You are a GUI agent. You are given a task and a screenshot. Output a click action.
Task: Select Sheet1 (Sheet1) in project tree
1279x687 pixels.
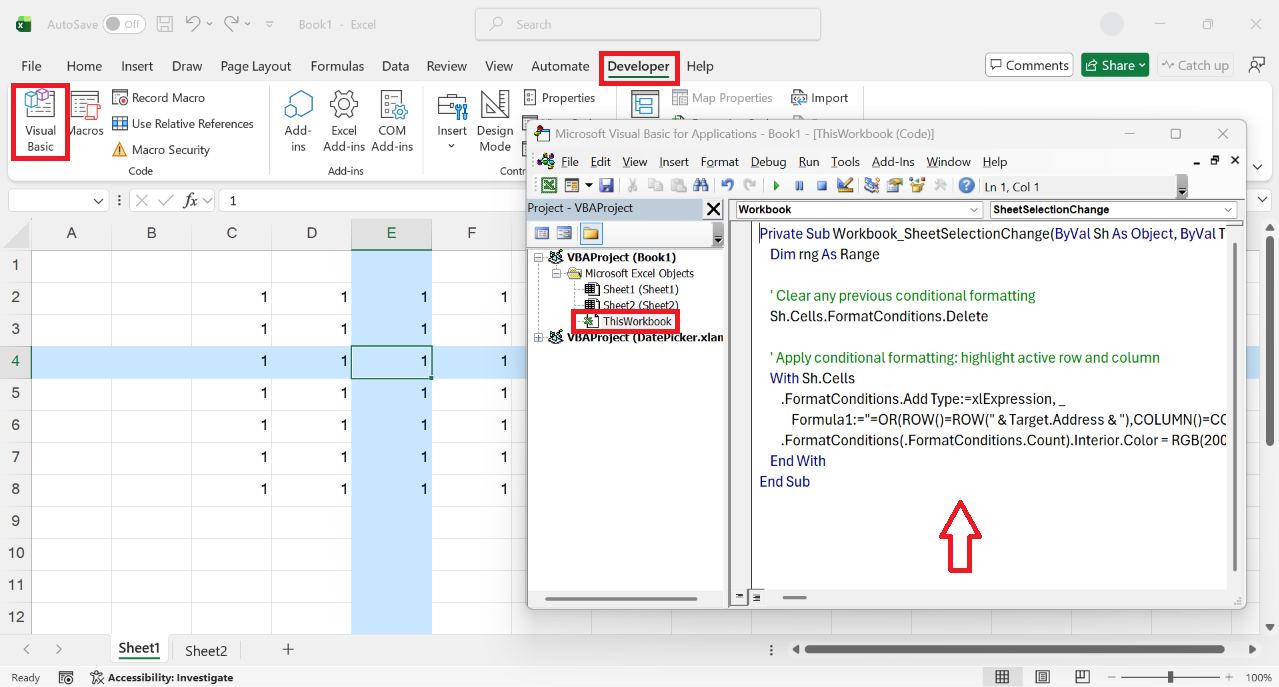tap(640, 289)
